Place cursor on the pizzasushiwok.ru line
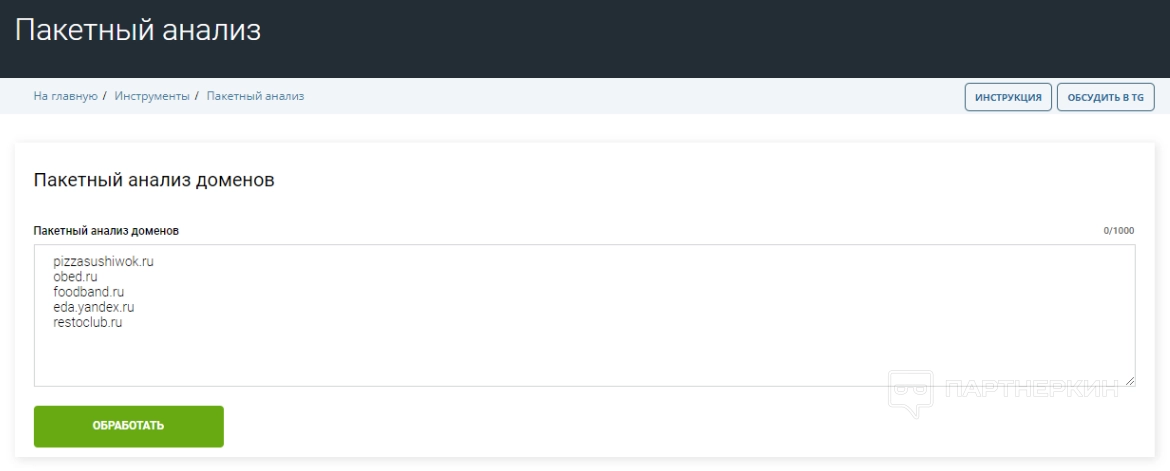Image resolution: width=1170 pixels, height=471 pixels. (x=104, y=261)
